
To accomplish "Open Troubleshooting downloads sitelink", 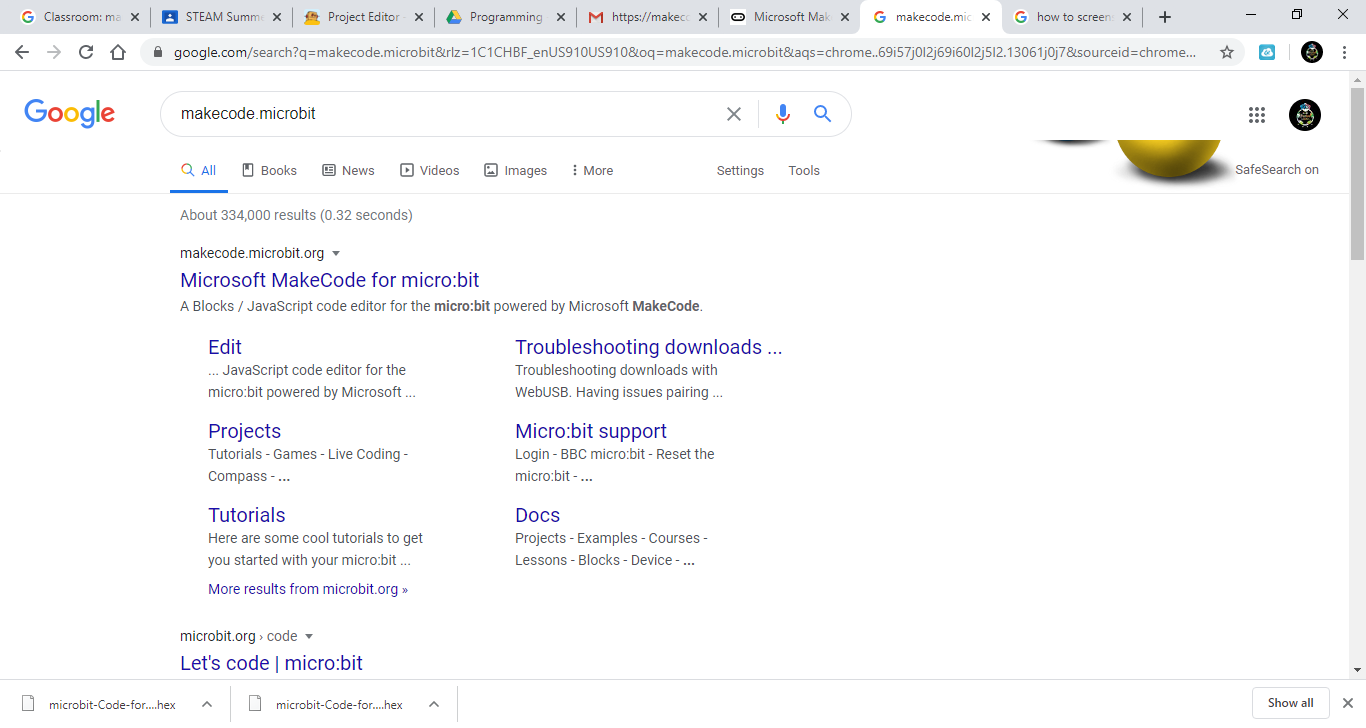I will [649, 347].
